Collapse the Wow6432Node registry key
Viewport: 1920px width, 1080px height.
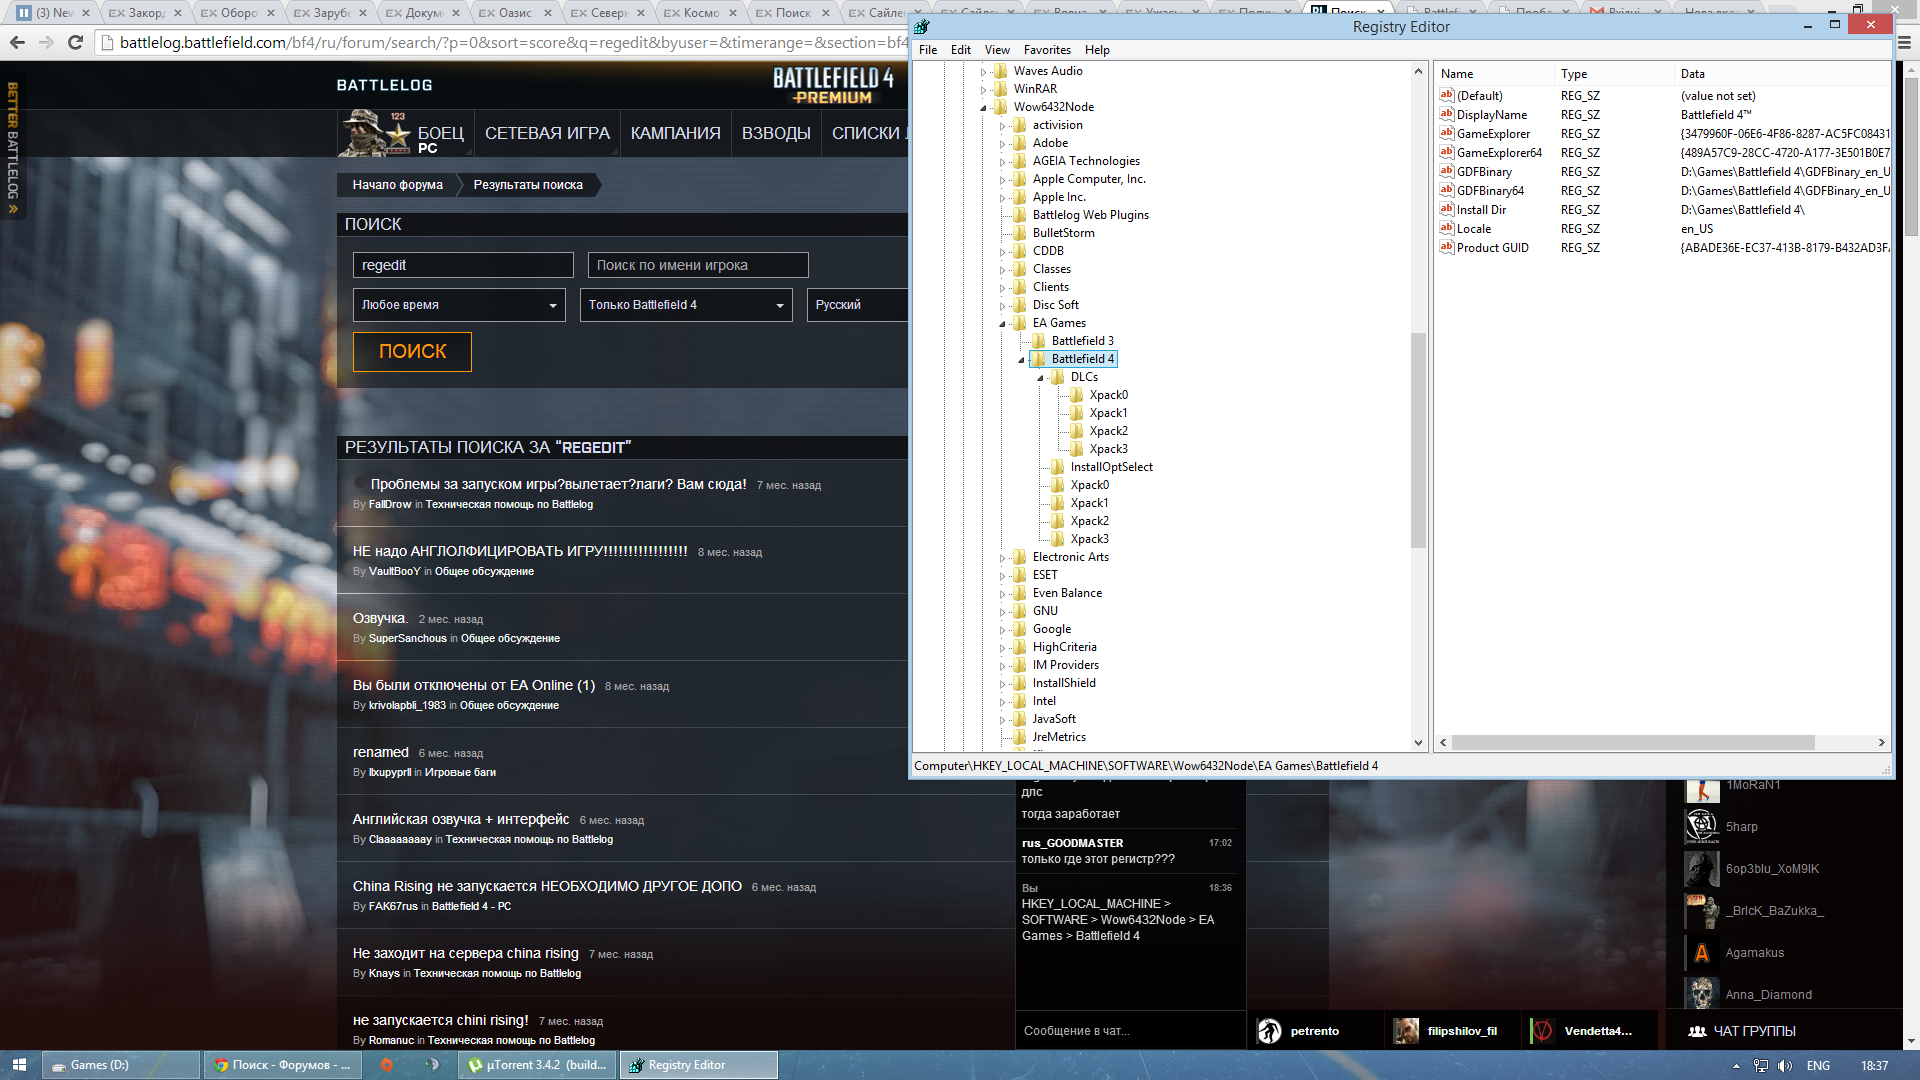[983, 108]
